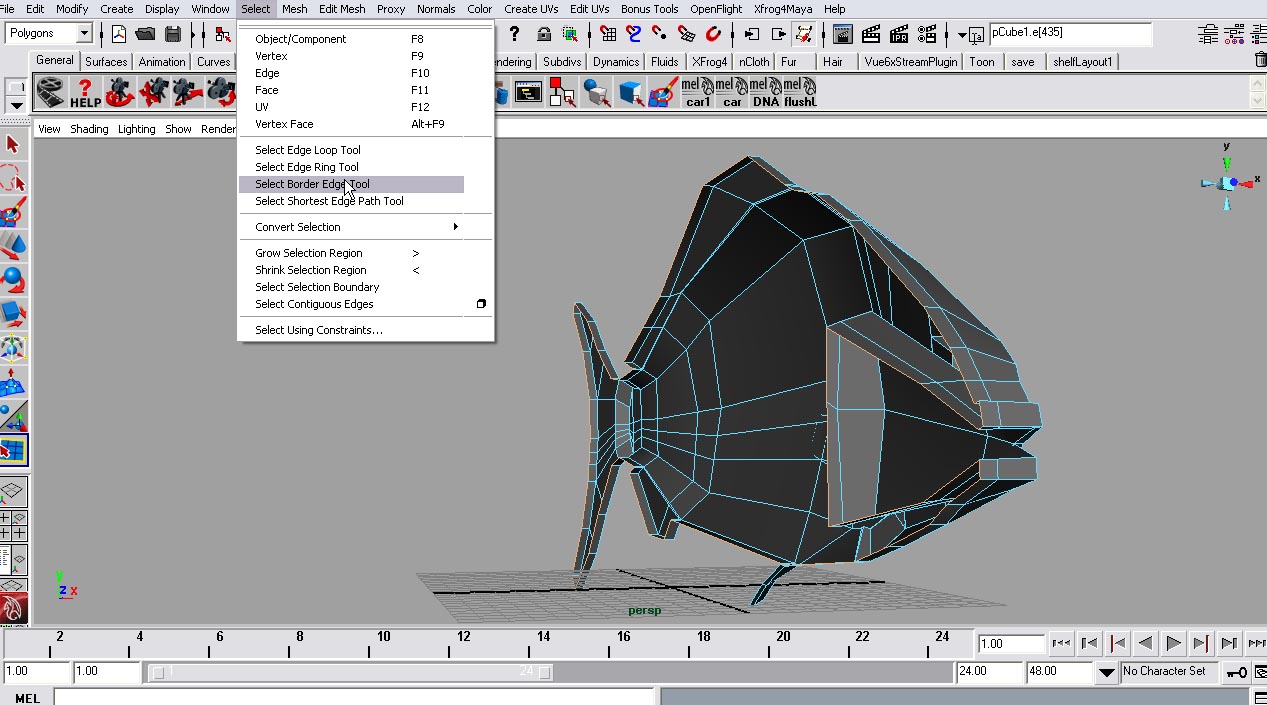
Task: Activate the Universal Manipulator tool
Action: tap(13, 348)
